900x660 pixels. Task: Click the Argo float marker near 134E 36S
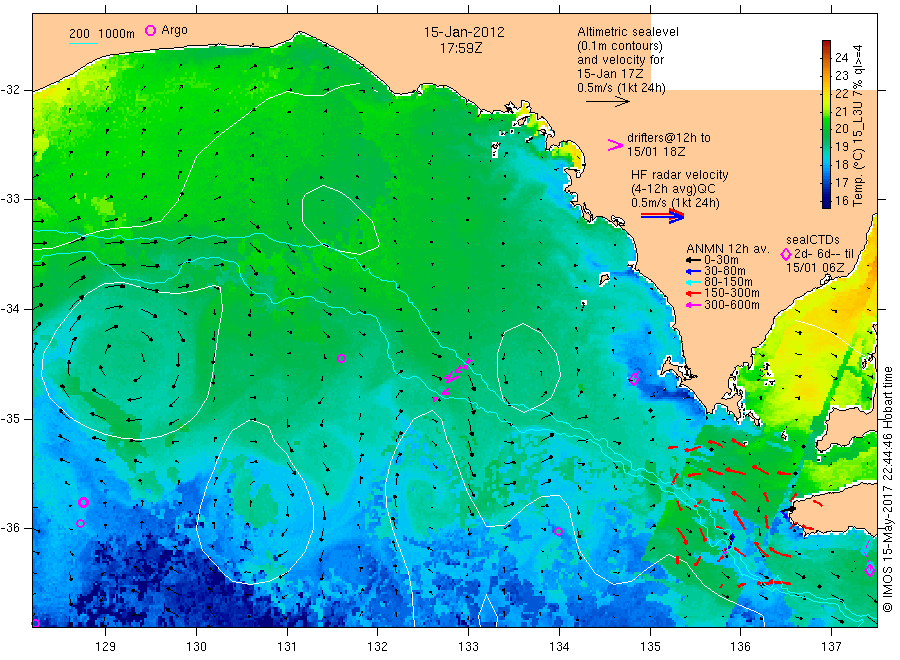(558, 531)
